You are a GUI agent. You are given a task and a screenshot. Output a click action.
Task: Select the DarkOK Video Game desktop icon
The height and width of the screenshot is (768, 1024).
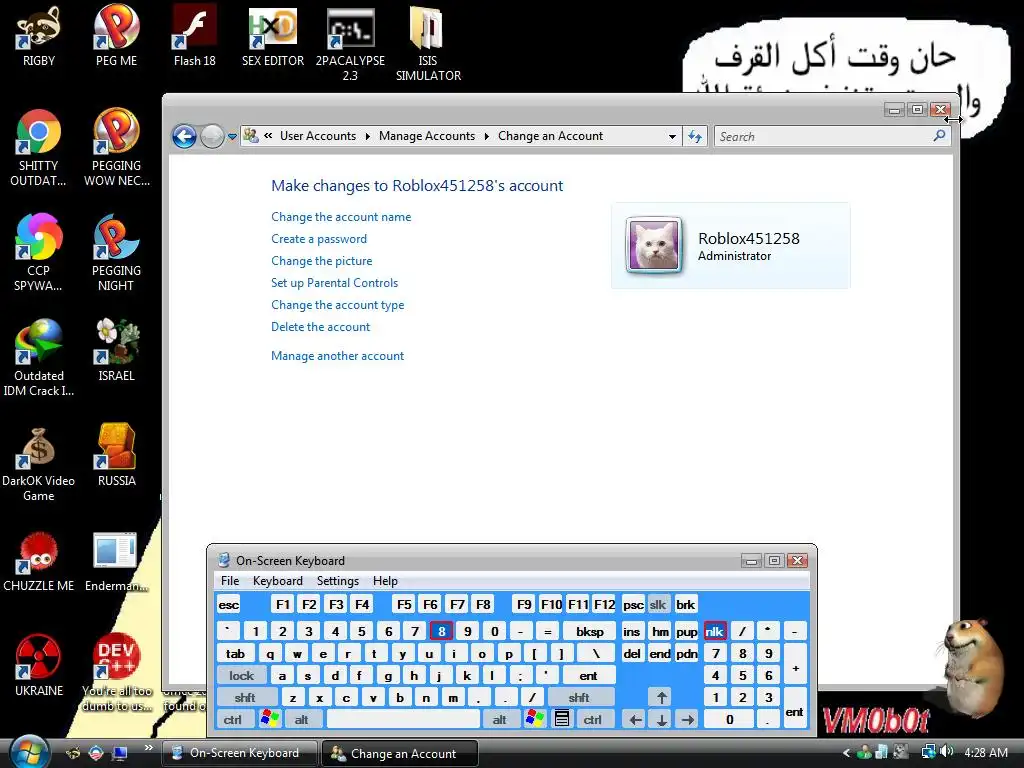39,464
